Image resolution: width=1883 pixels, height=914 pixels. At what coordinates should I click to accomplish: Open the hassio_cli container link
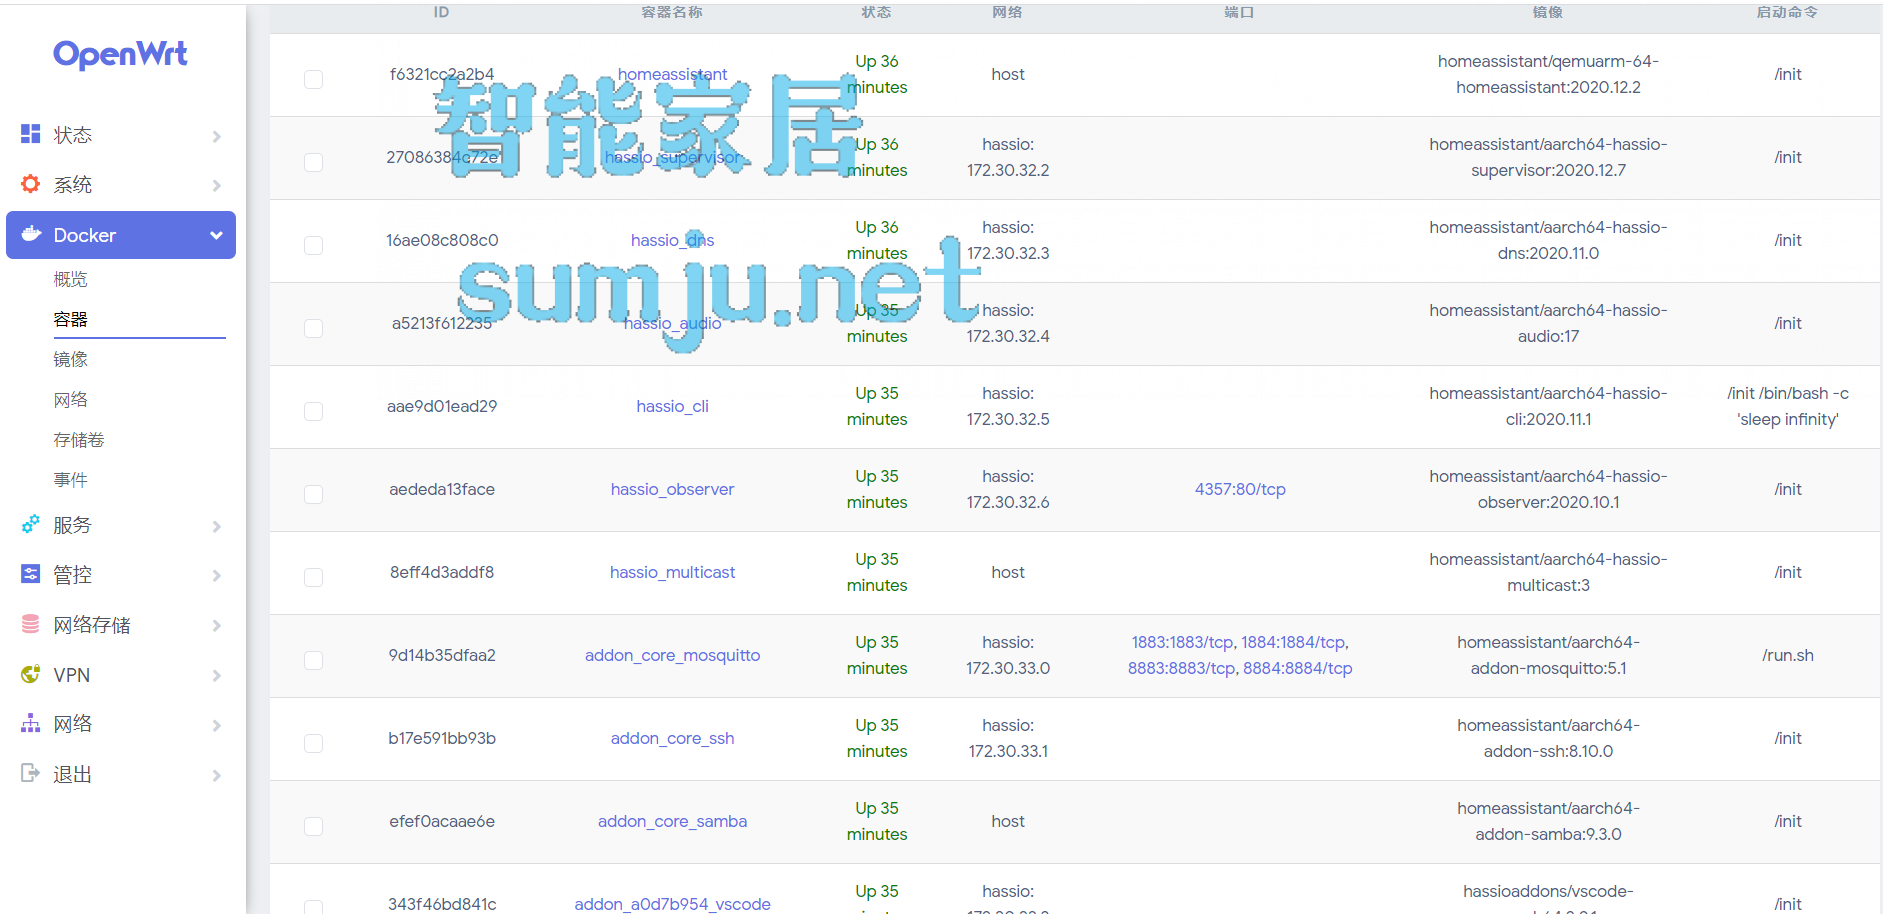672,406
